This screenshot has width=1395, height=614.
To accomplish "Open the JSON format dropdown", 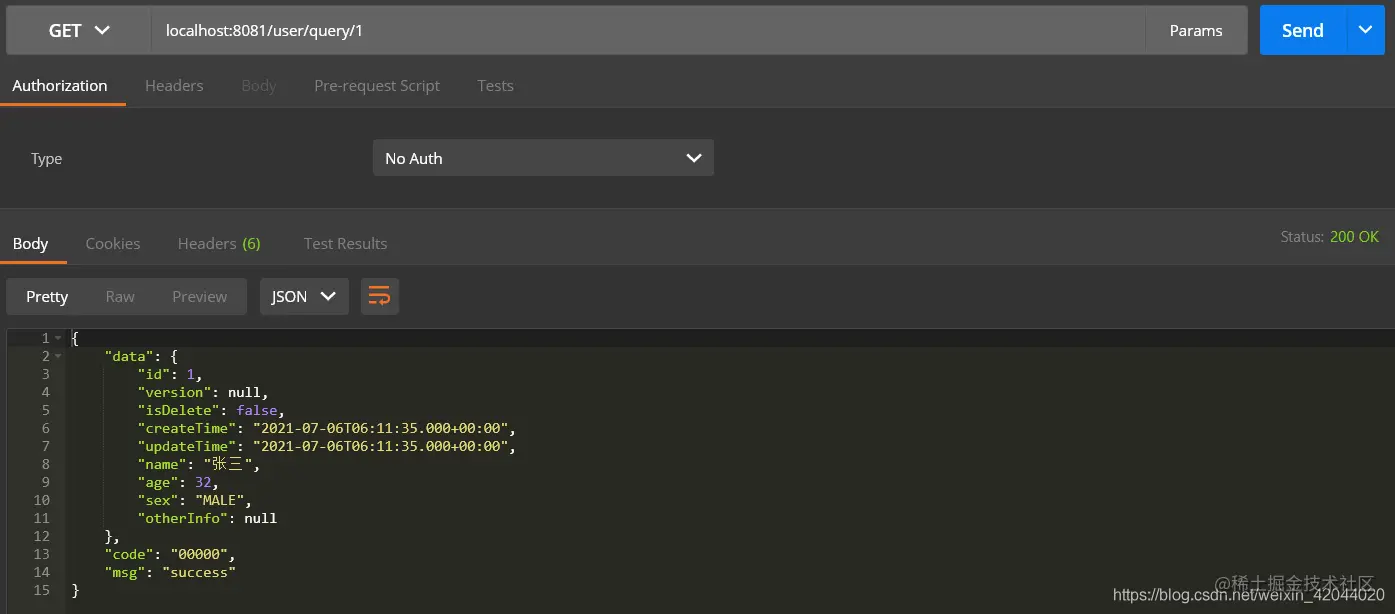I will (x=304, y=296).
